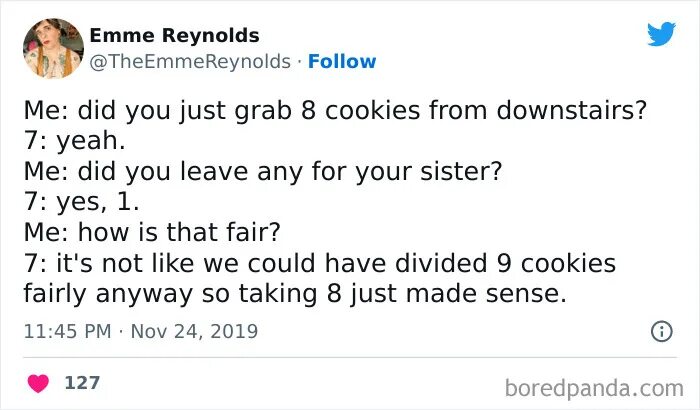Click the Nov 24, 2019 date
The height and width of the screenshot is (410, 700).
pos(193,331)
